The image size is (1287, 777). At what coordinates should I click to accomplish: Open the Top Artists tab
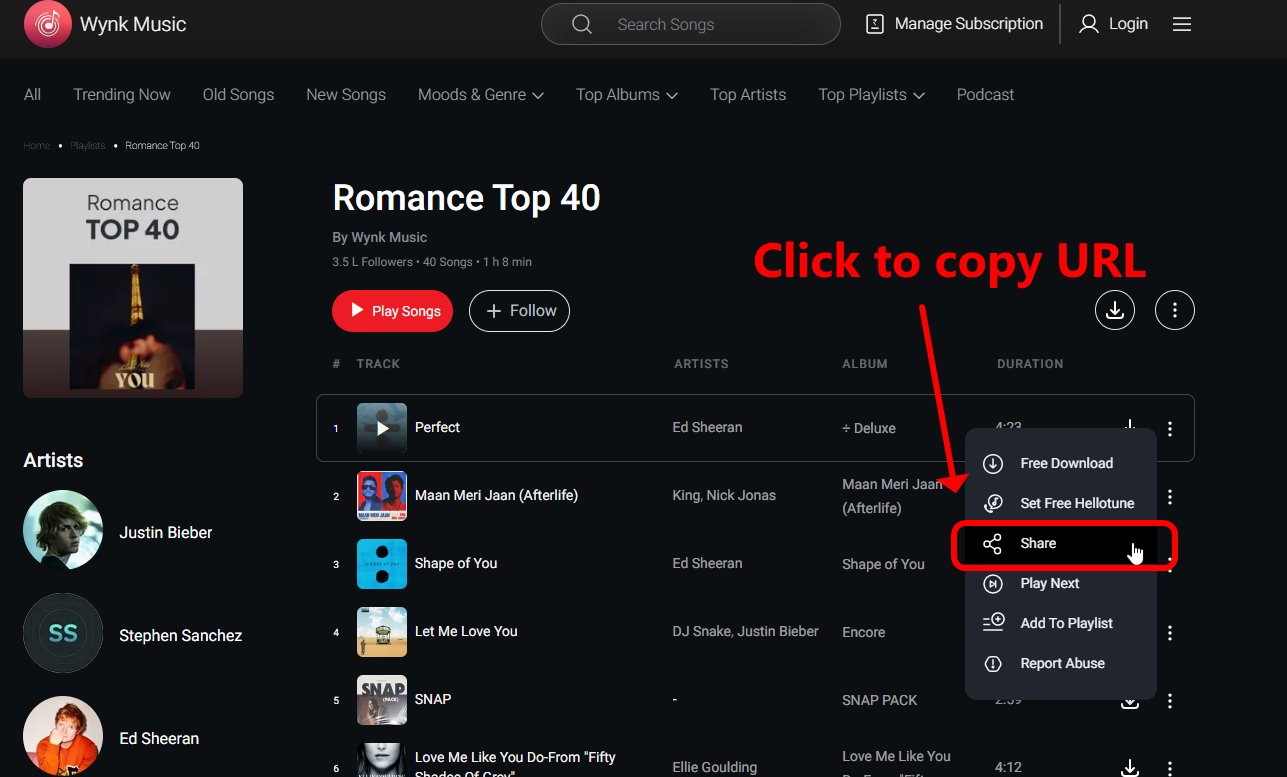(748, 95)
